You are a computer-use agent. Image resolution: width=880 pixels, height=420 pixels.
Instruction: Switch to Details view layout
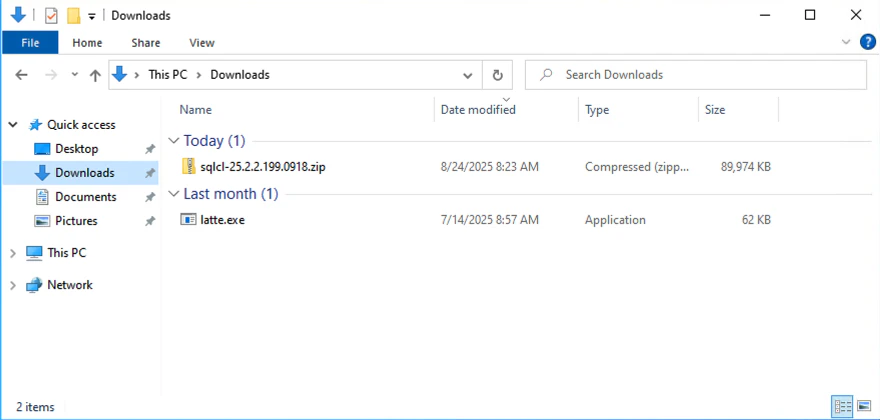coord(842,406)
